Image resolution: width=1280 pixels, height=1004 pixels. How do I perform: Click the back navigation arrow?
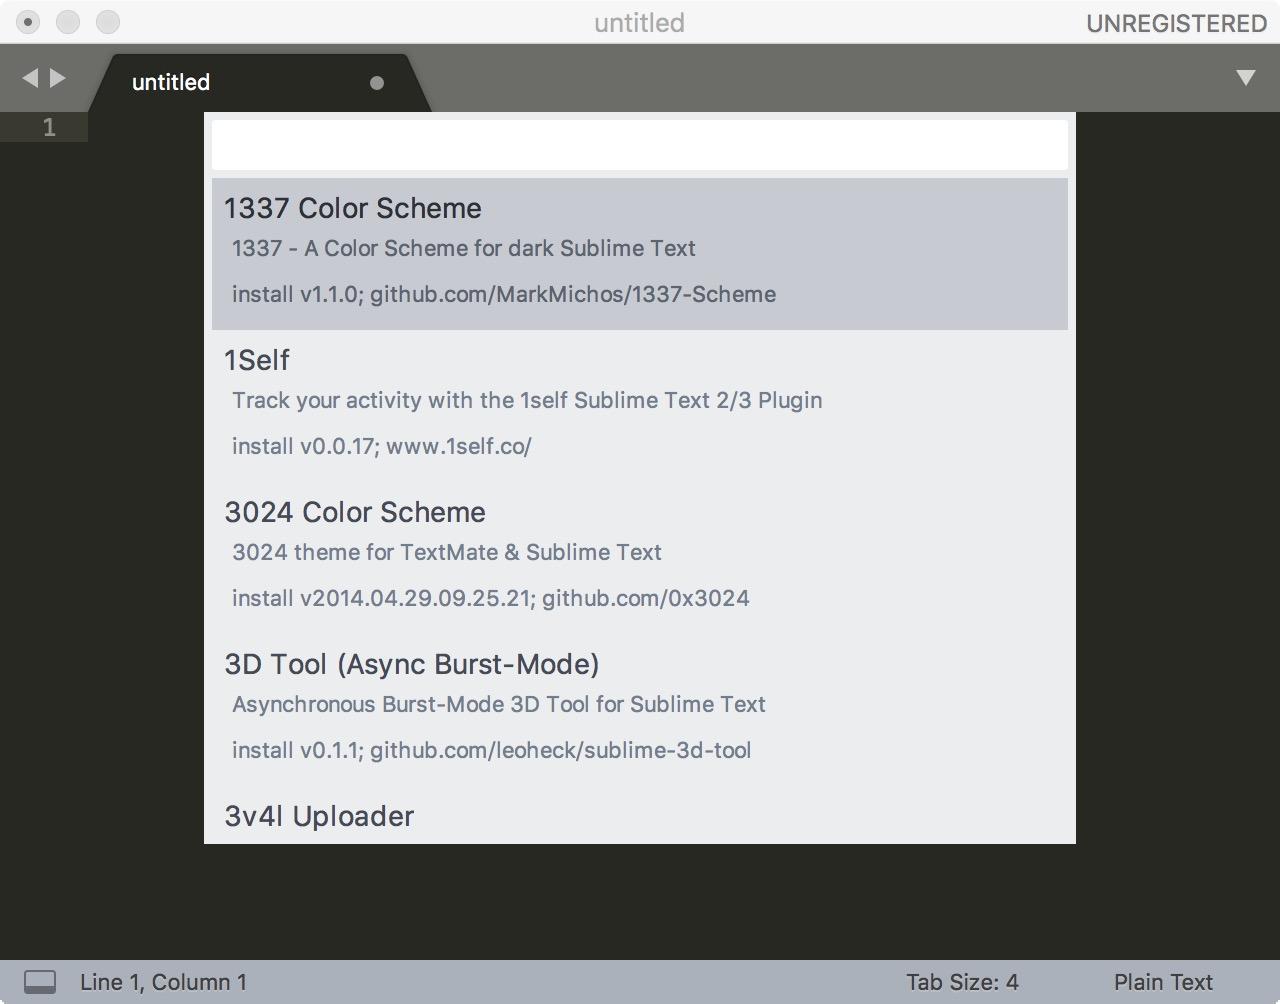pos(29,77)
